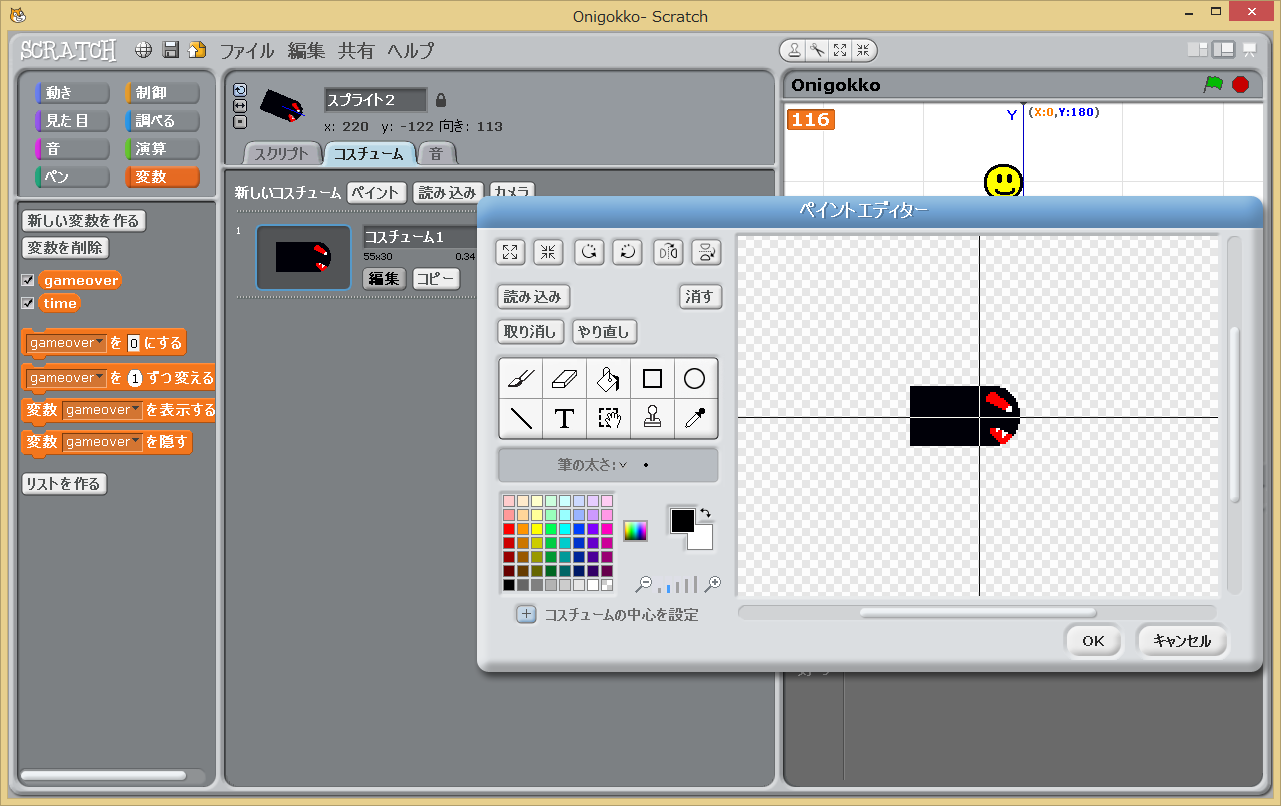This screenshot has height=806, width=1281.
Task: Select the don't rotate rotation style
Action: click(240, 122)
